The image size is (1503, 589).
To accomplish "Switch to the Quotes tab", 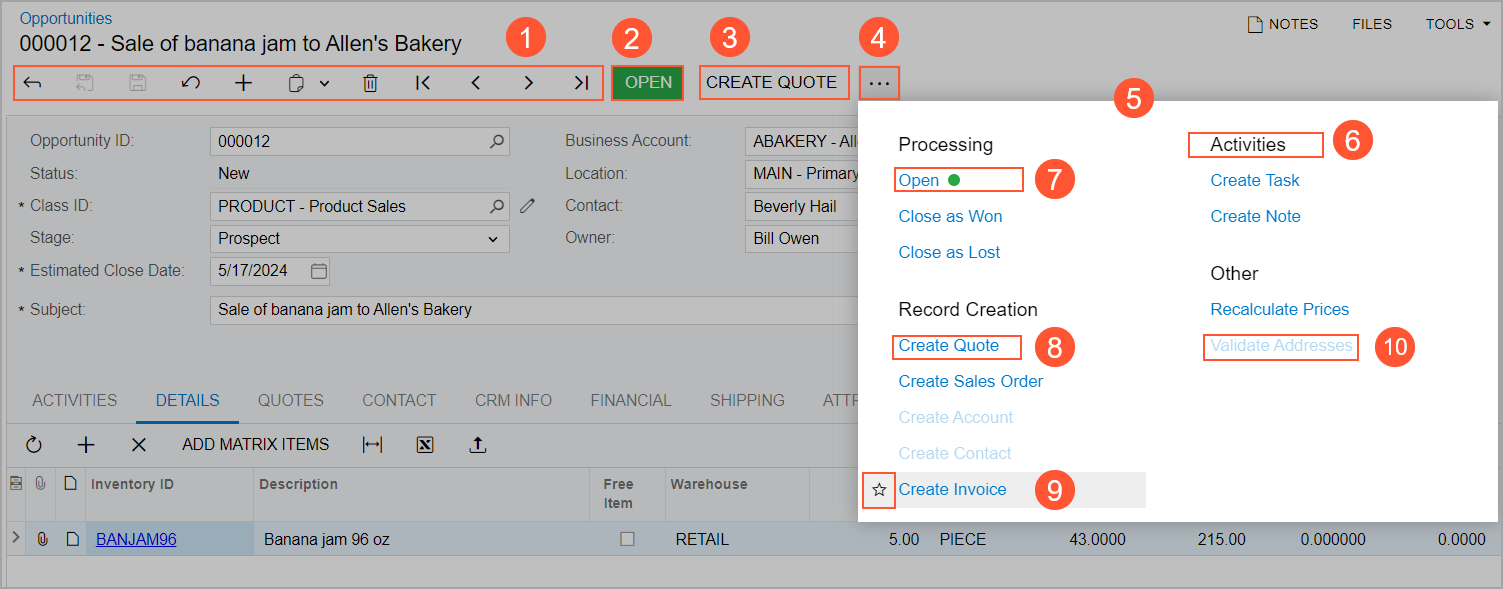I will (290, 400).
